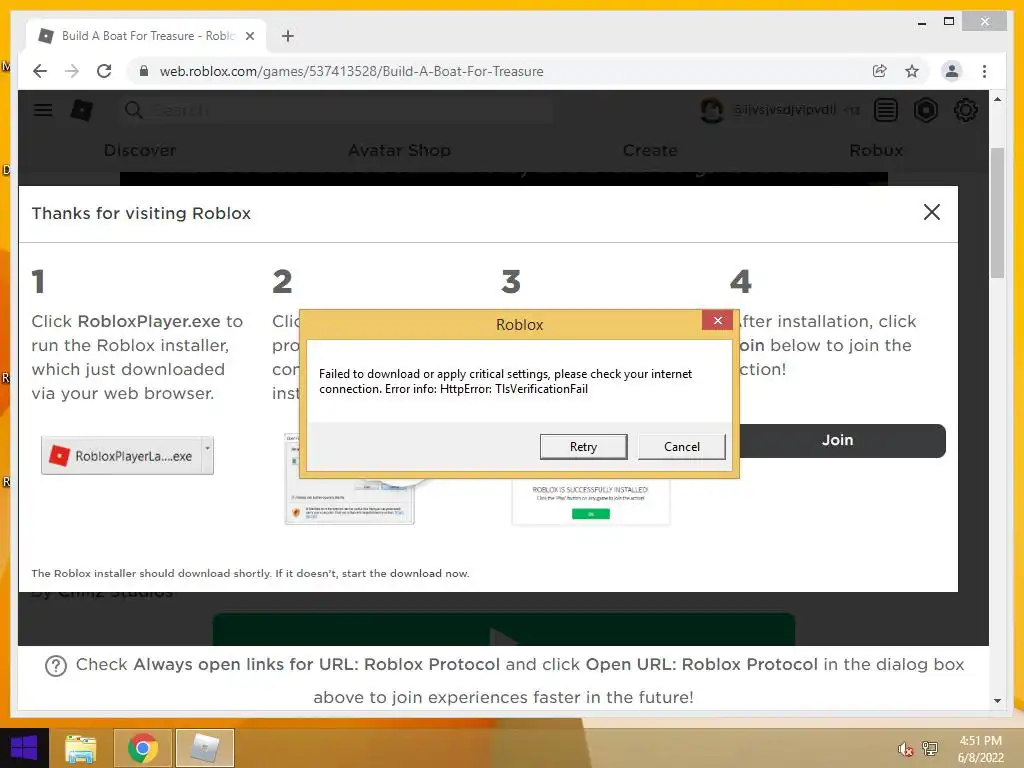This screenshot has height=768, width=1024.
Task: Open the Create tab
Action: click(x=650, y=150)
